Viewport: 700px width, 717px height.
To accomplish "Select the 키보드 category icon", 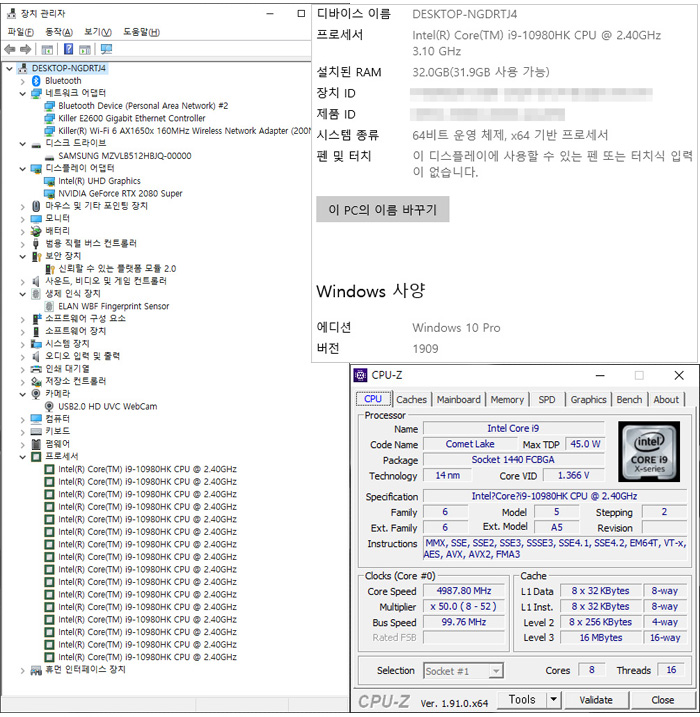I will coord(36,431).
